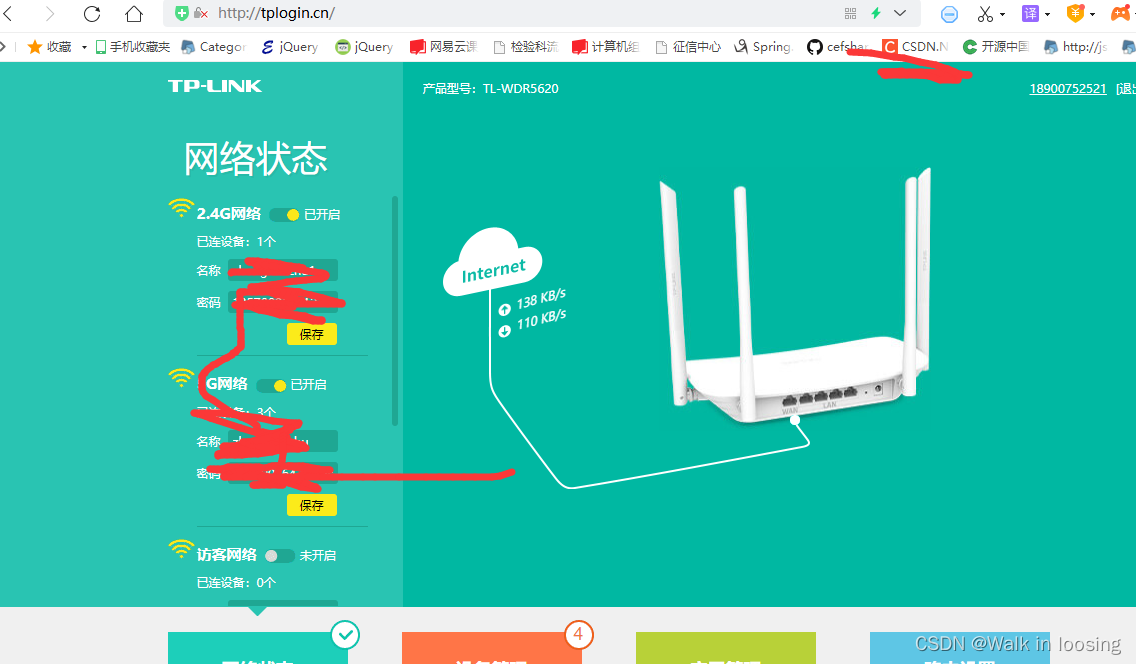Image resolution: width=1136 pixels, height=664 pixels.
Task: Open the screenshot tool dropdown arrow
Action: [1003, 14]
